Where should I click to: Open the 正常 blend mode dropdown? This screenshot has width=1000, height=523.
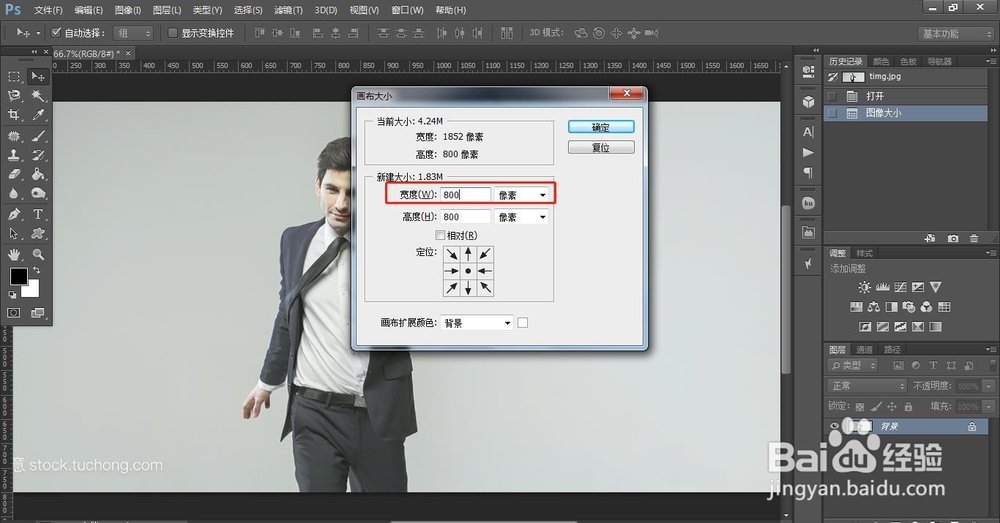coord(867,386)
